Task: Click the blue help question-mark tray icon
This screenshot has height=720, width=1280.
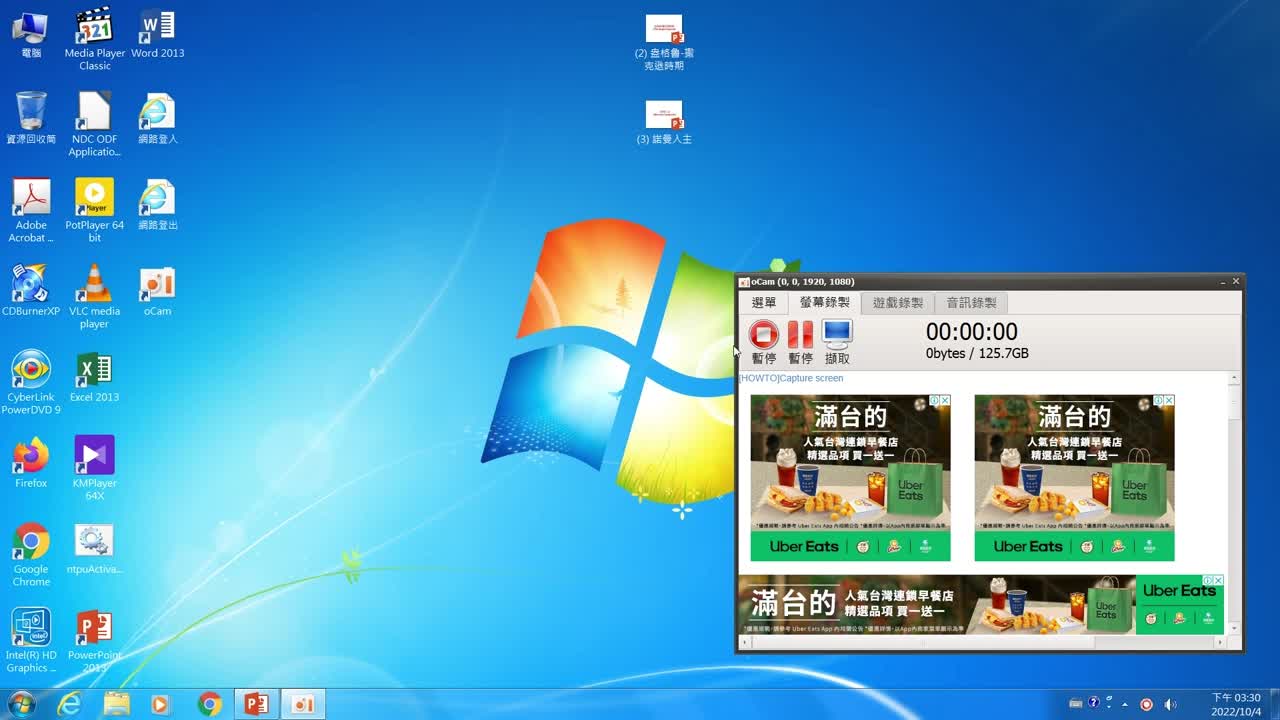Action: 1094,703
